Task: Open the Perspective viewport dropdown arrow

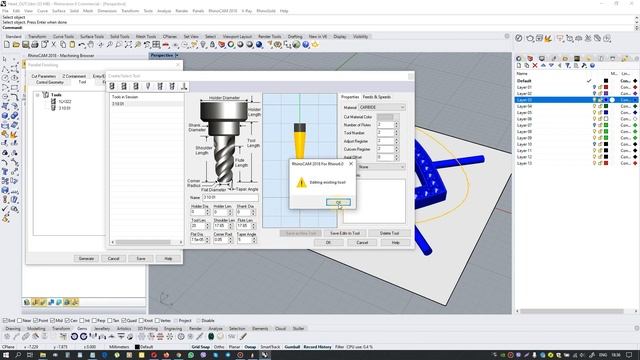Action: (x=176, y=55)
